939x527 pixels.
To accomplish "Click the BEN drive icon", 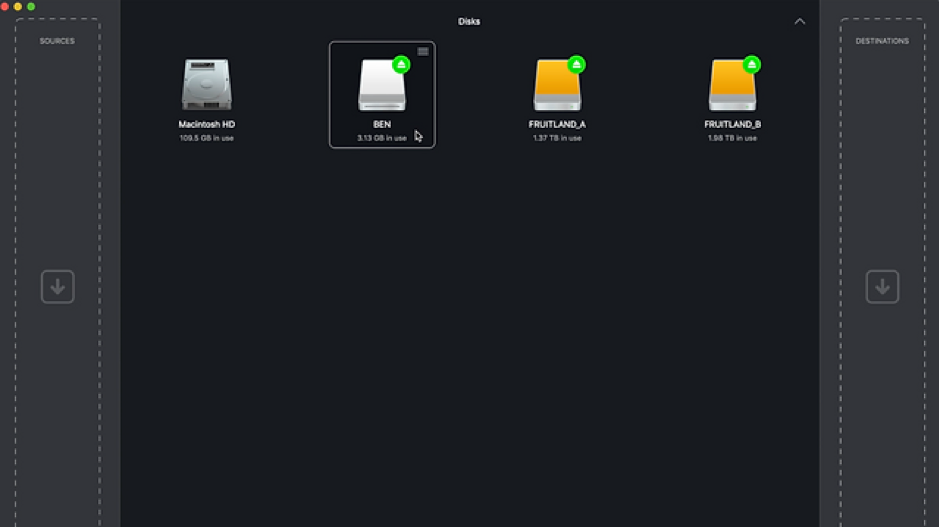I will pos(382,87).
